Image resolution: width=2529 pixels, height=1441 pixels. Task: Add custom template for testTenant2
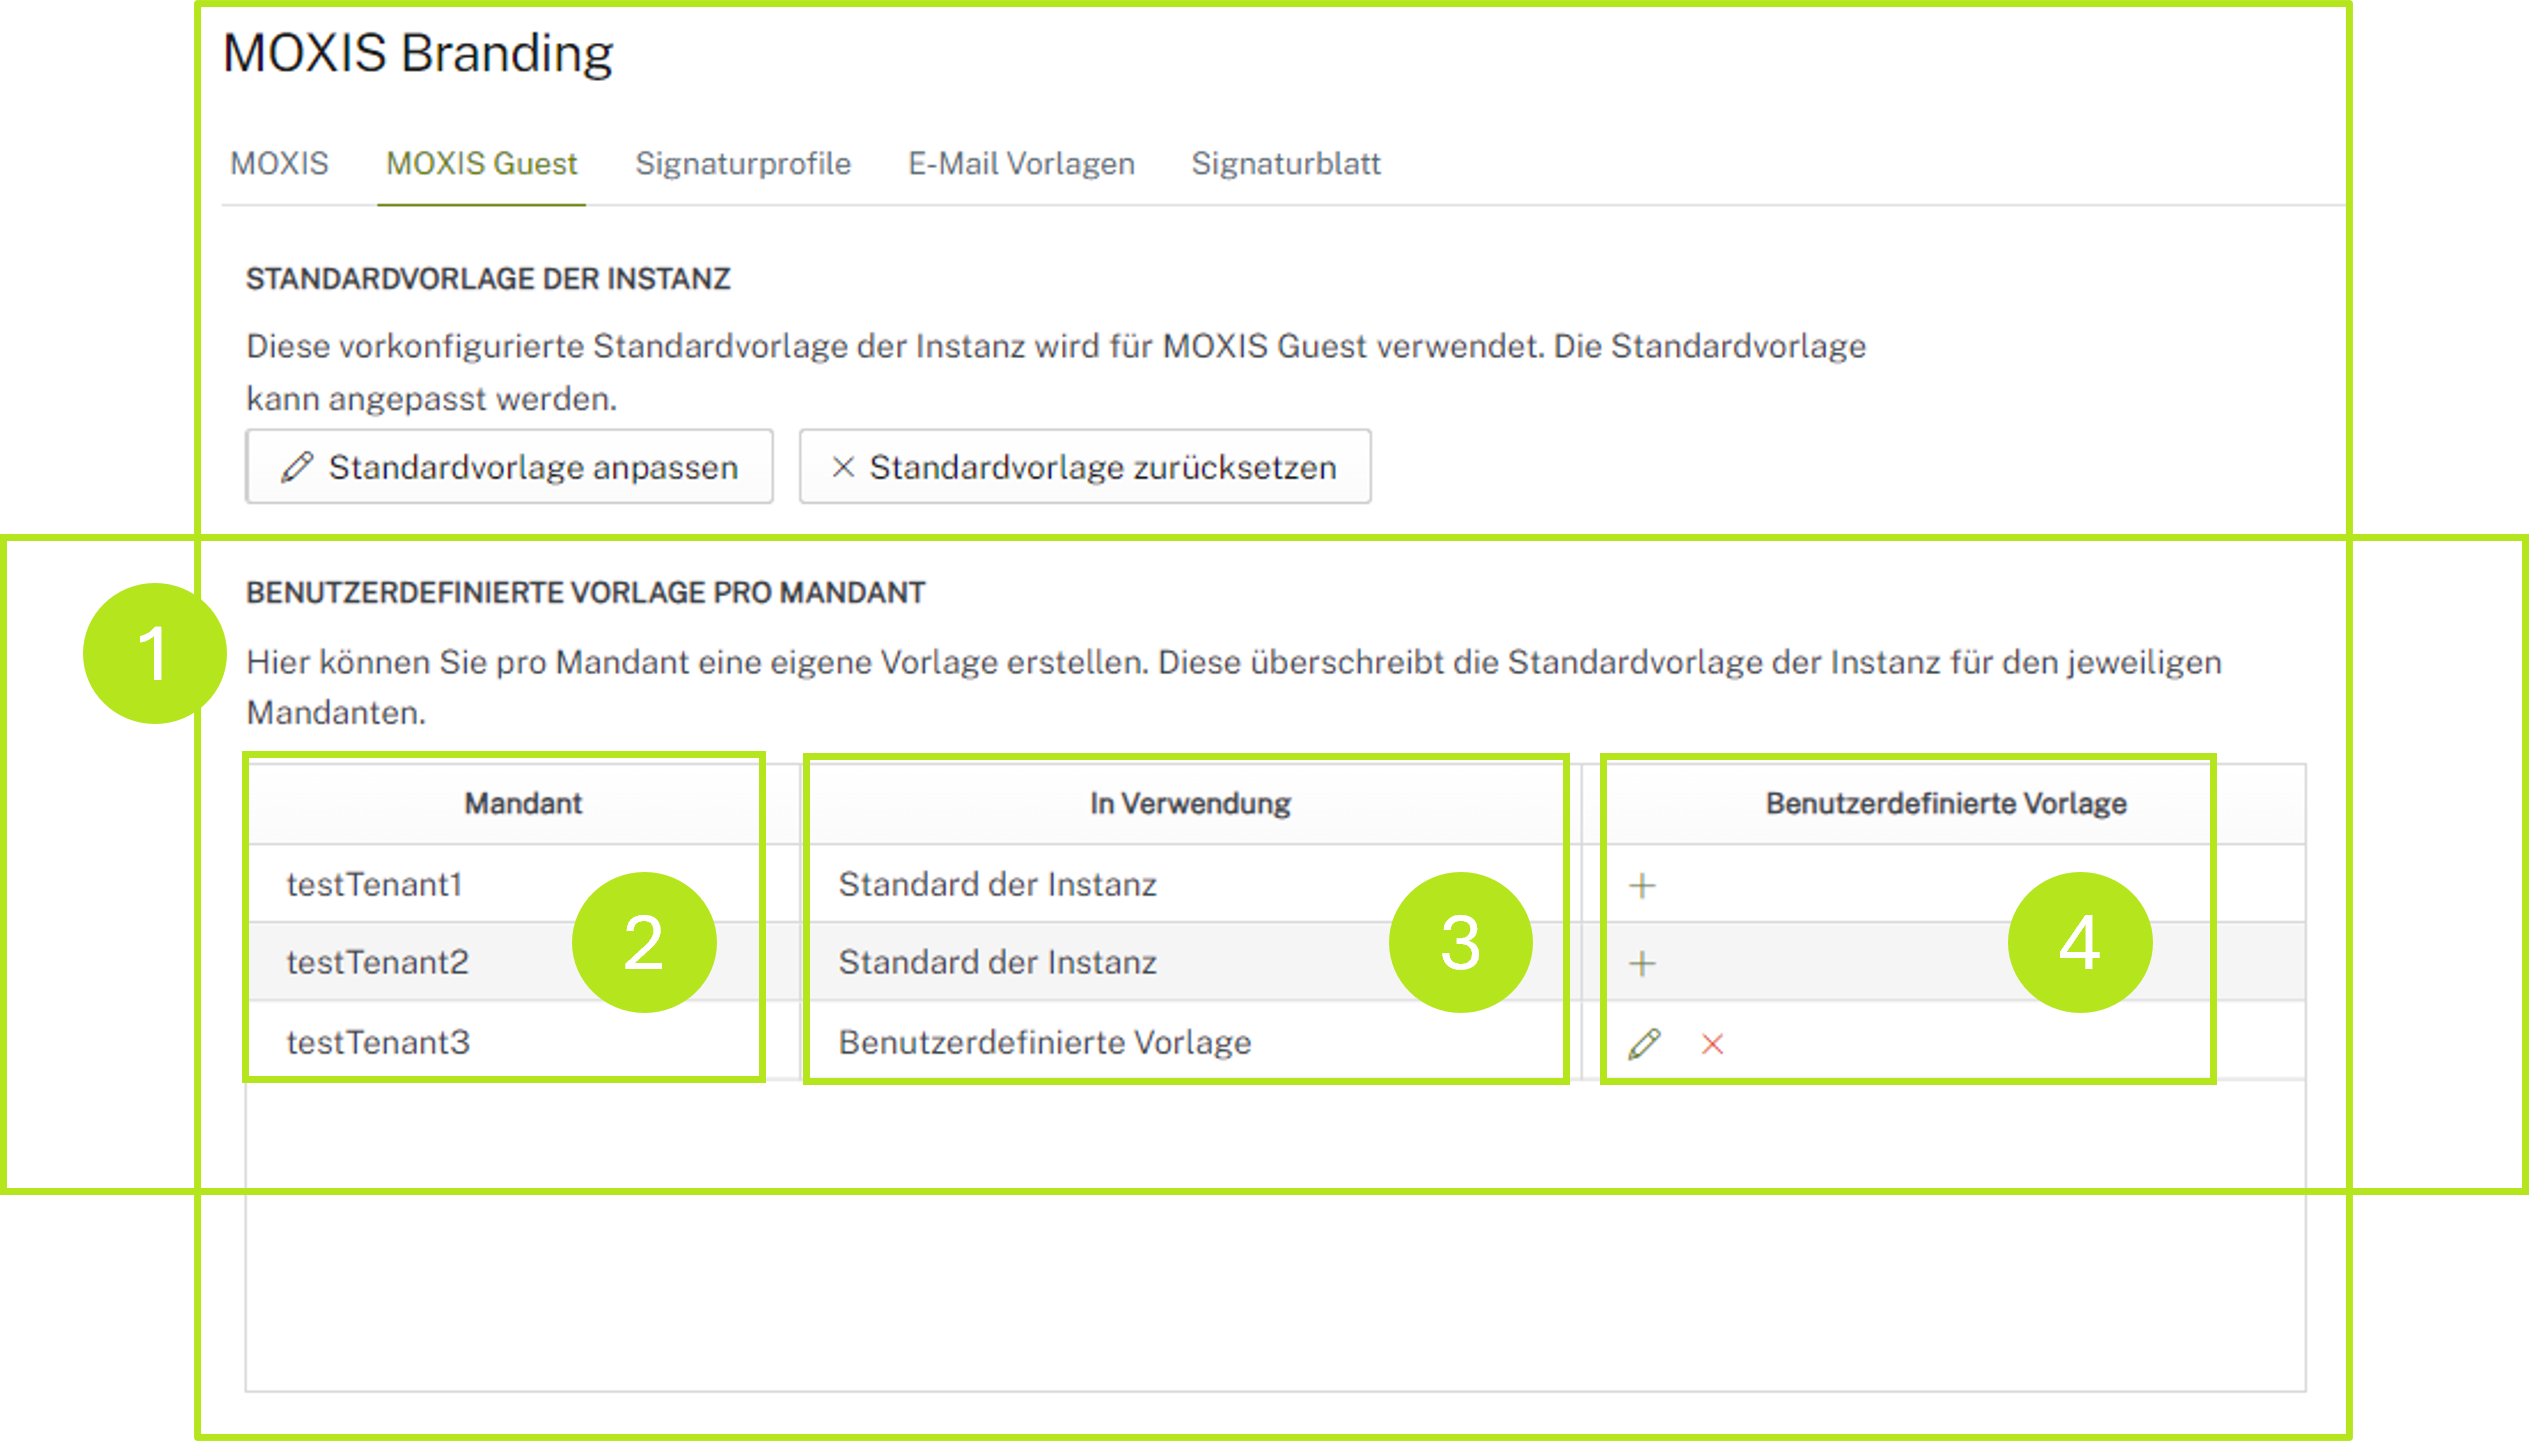click(x=1641, y=963)
